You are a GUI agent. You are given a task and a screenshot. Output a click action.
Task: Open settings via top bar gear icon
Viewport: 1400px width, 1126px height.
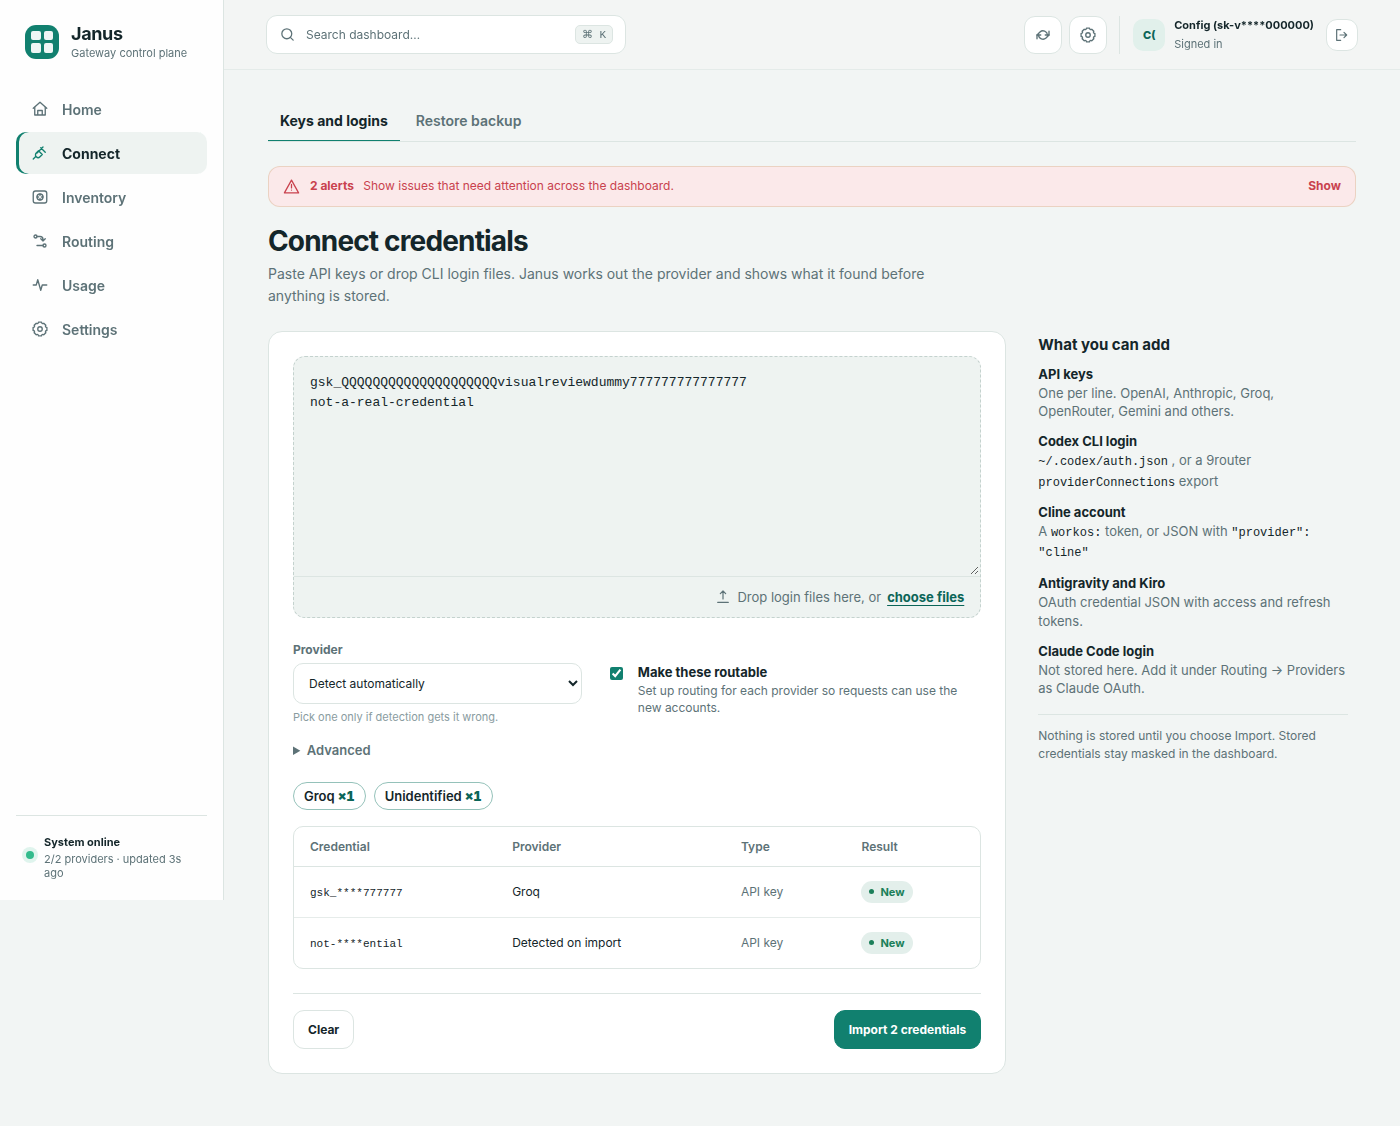(1088, 35)
